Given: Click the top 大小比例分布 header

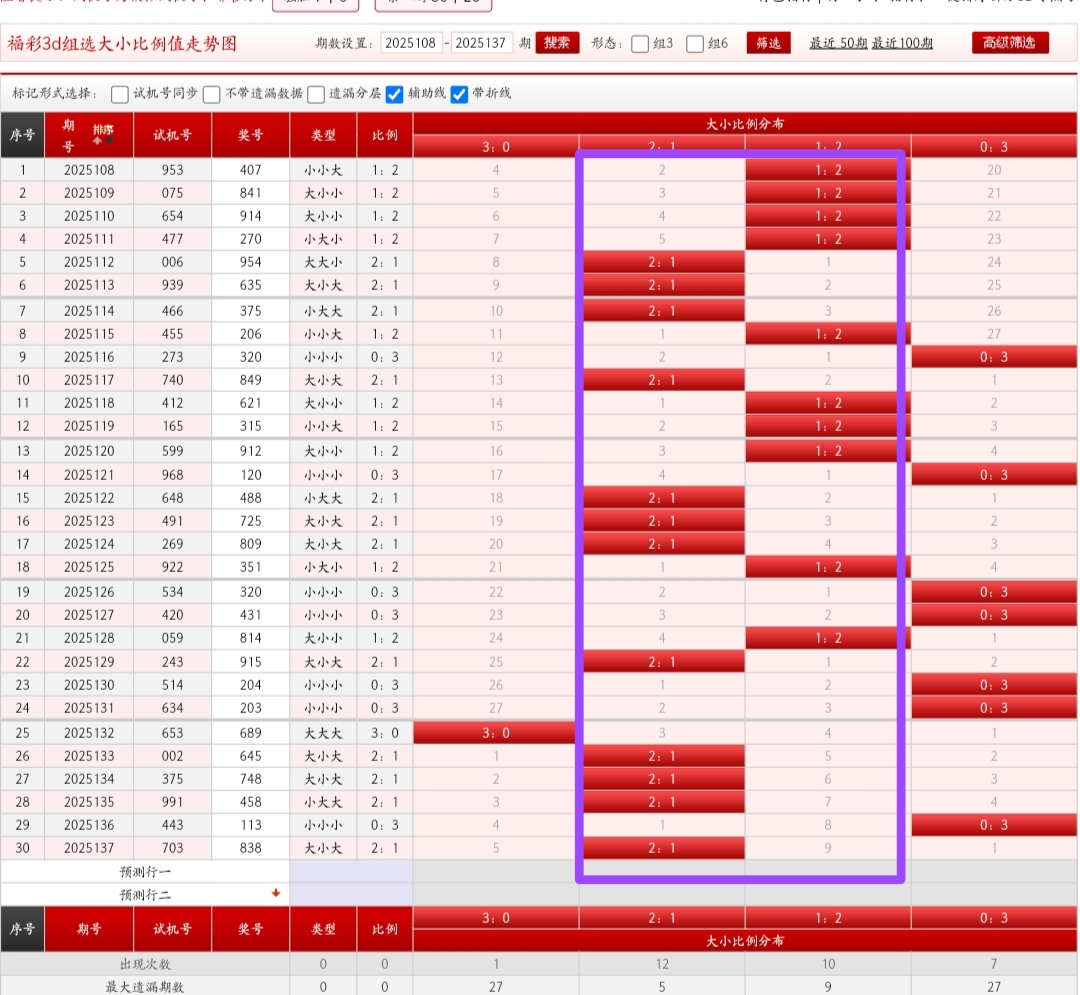Looking at the screenshot, I should coord(745,124).
